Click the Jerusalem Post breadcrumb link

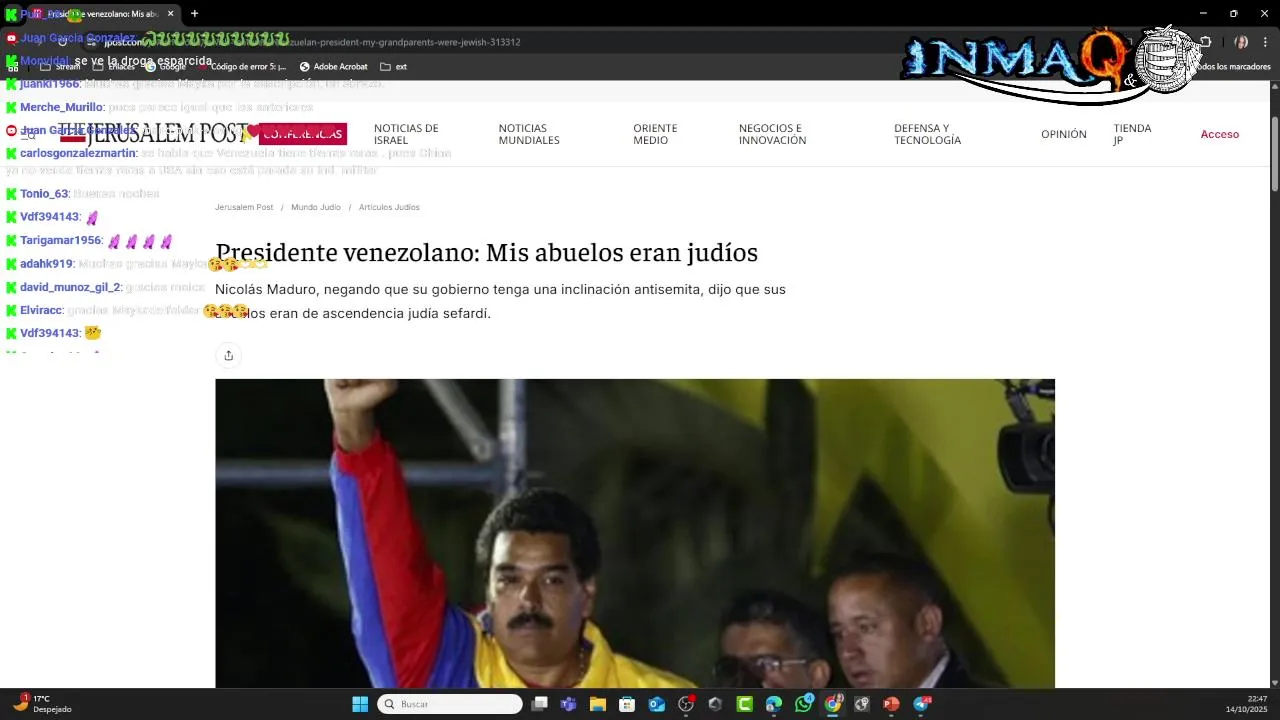[244, 207]
